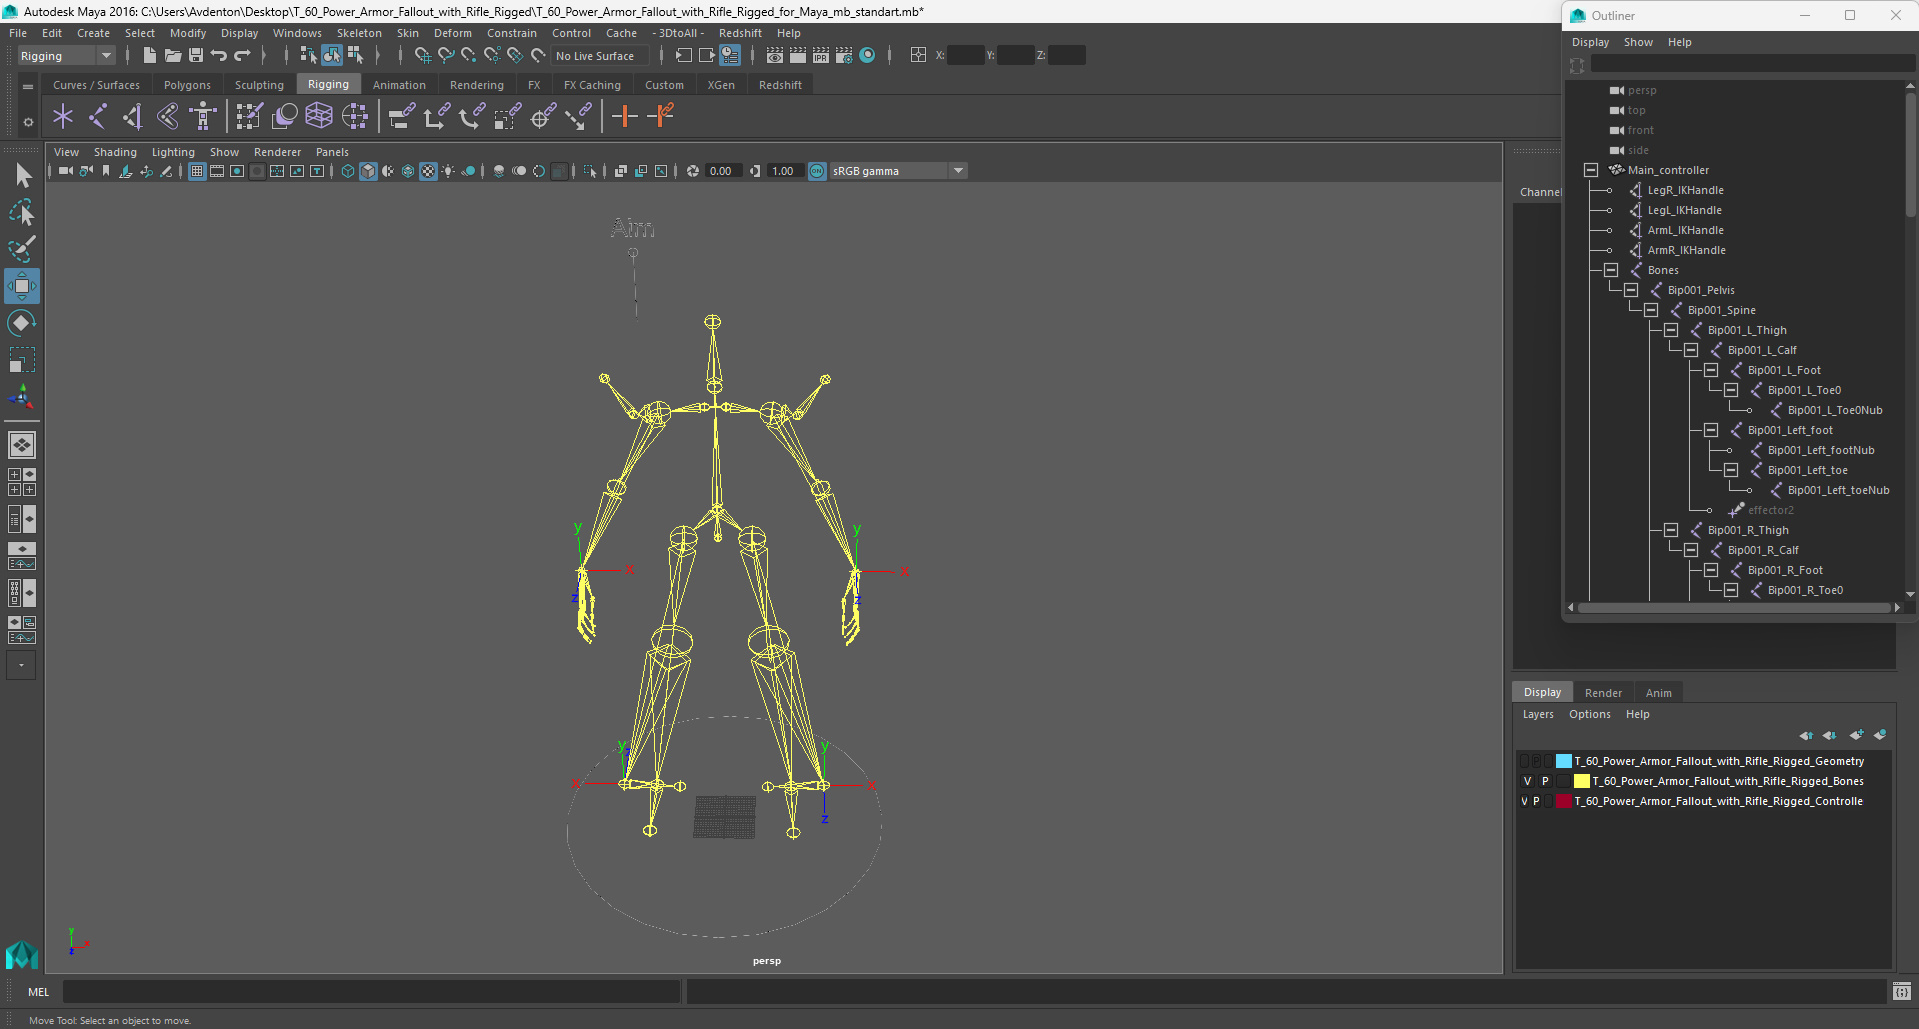Click the create new layer icon
Image resolution: width=1919 pixels, height=1029 pixels.
click(x=1856, y=735)
